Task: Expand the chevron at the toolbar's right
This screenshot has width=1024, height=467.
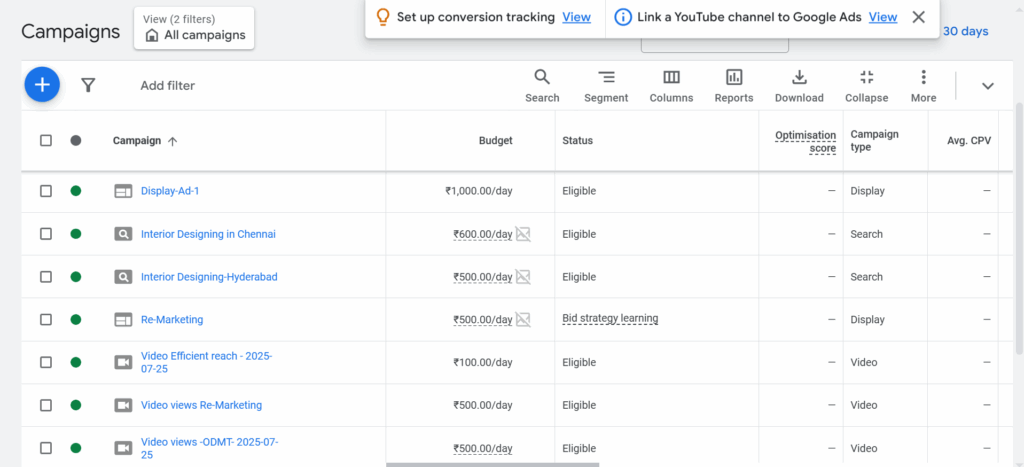Action: click(987, 86)
